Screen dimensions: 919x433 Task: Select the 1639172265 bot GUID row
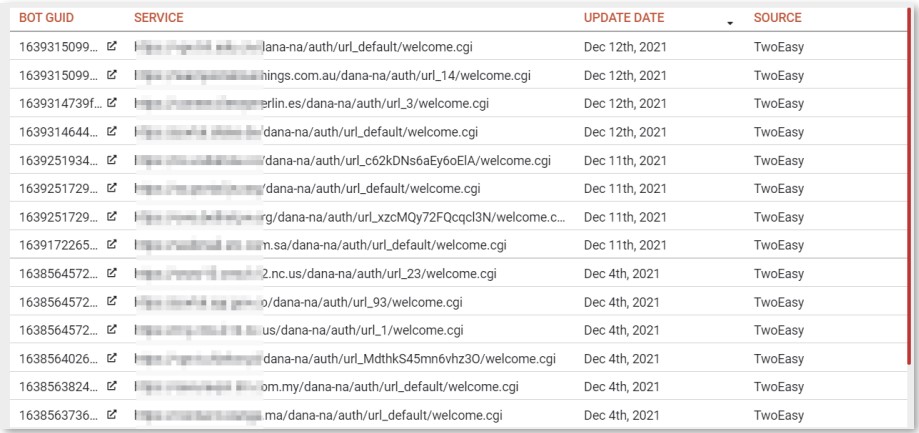(458, 245)
